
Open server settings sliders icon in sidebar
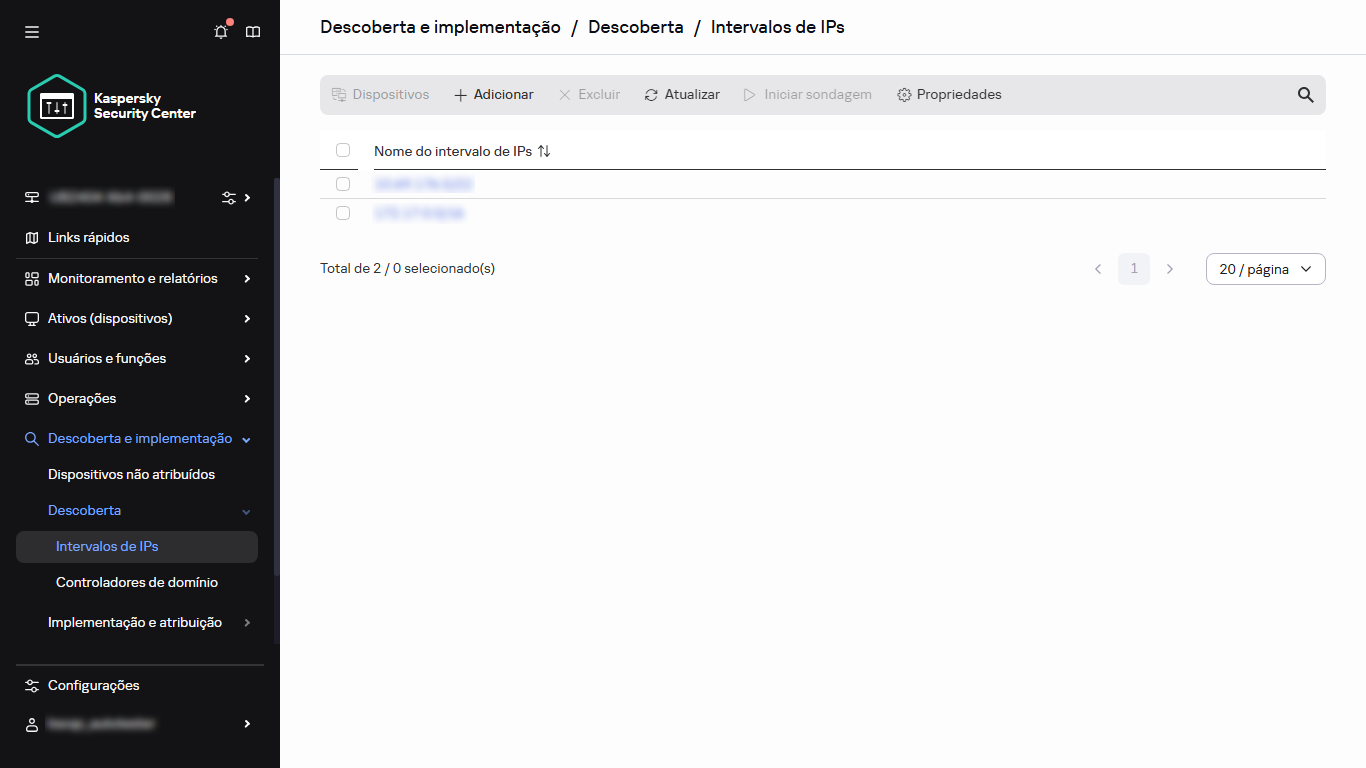tap(229, 198)
